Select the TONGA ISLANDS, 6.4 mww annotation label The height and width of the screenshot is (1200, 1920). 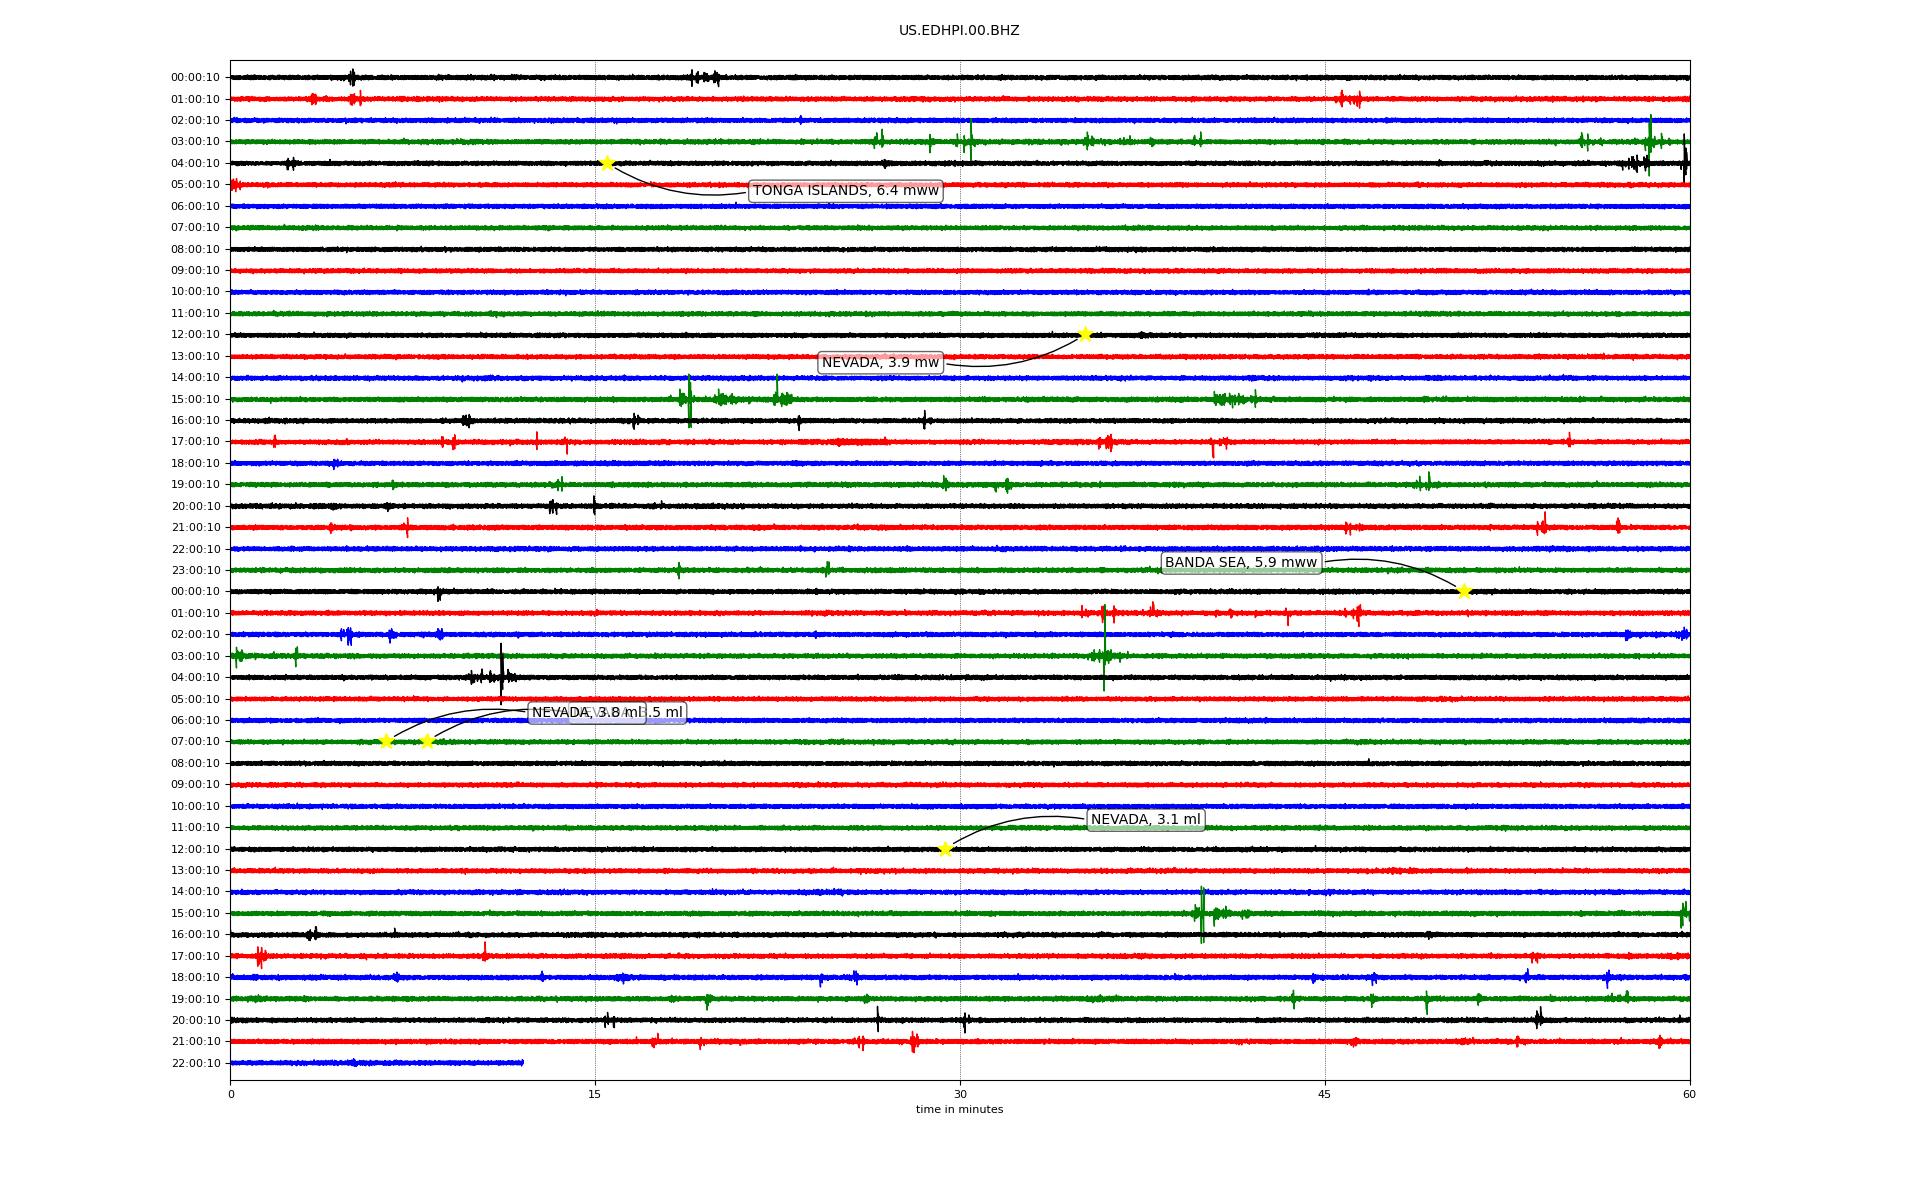click(x=846, y=191)
